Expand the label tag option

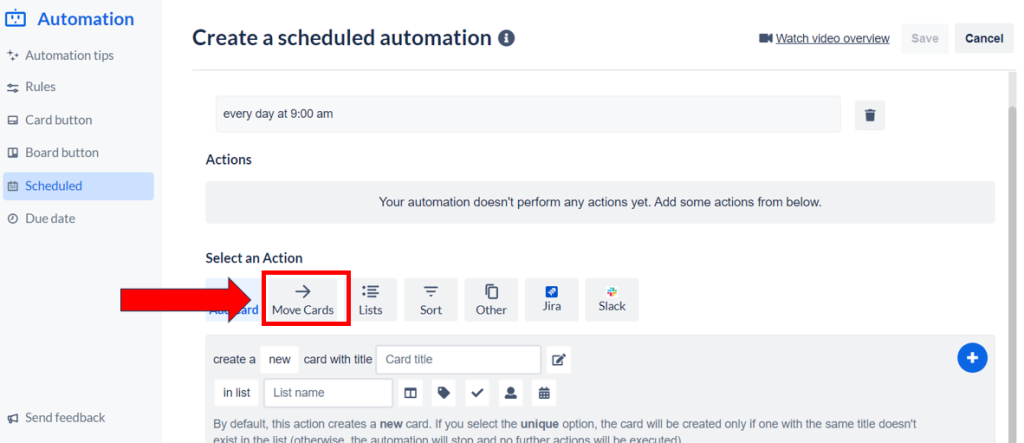coord(444,393)
